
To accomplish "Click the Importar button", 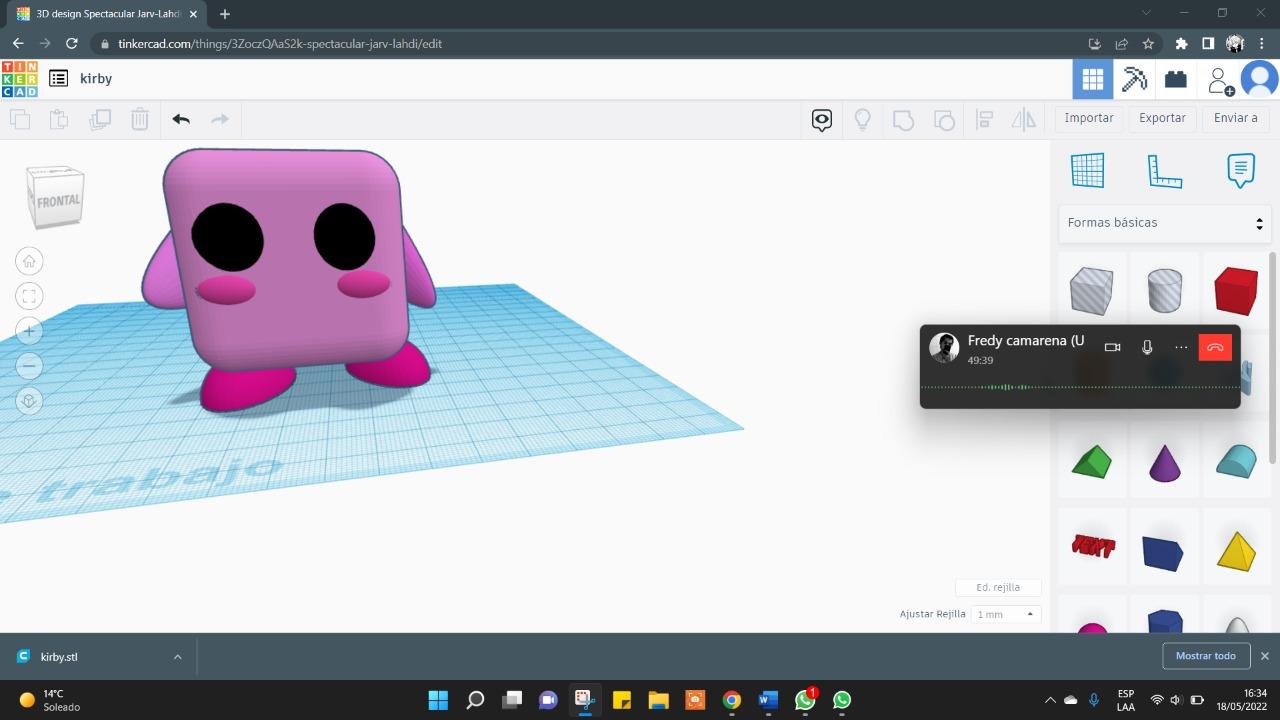I will [x=1089, y=118].
